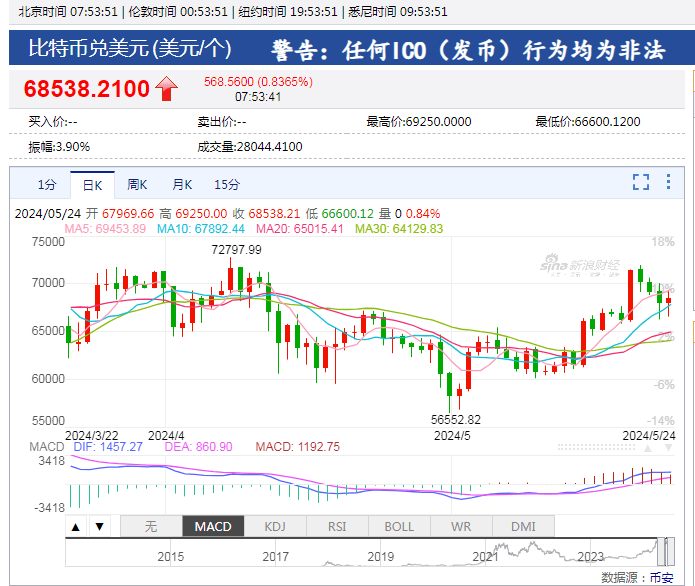Open the 币安 data source link
Image resolution: width=695 pixels, height=586 pixels.
[x=662, y=578]
